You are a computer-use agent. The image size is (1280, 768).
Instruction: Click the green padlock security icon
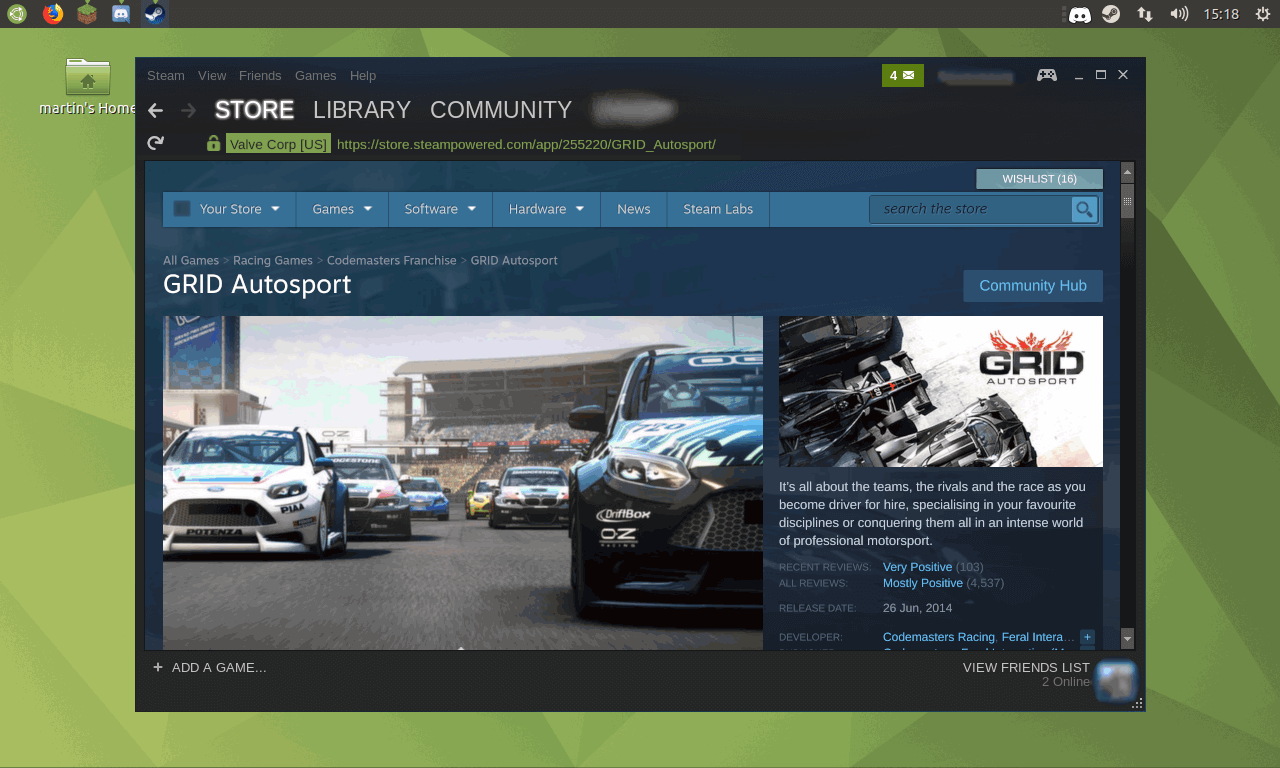[213, 143]
